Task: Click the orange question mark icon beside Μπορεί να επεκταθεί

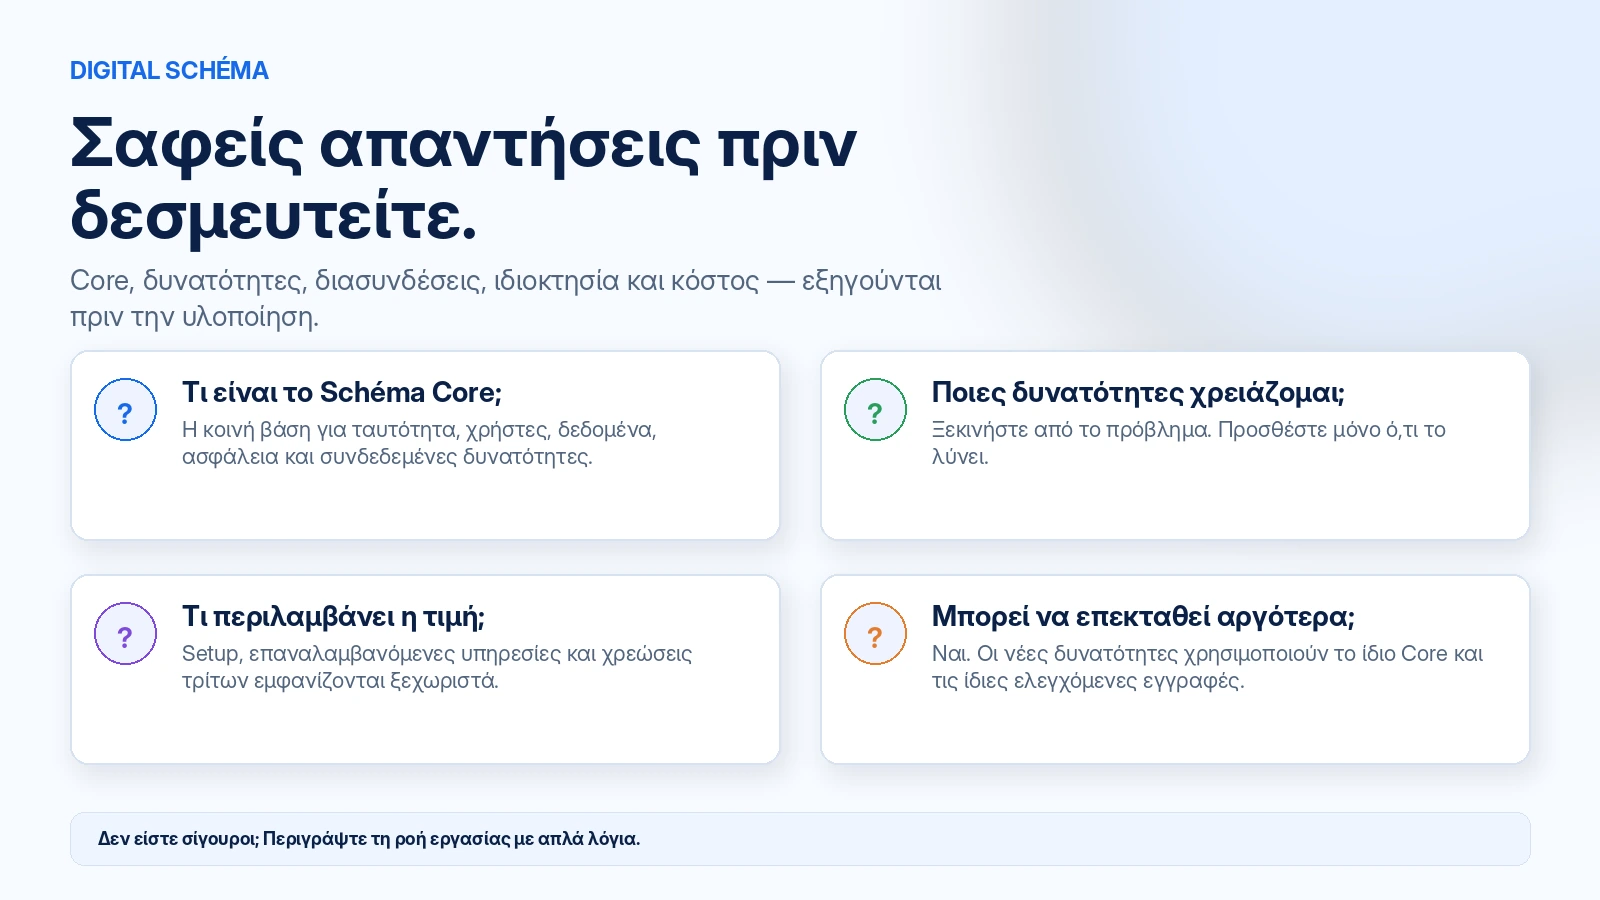Action: (875, 634)
